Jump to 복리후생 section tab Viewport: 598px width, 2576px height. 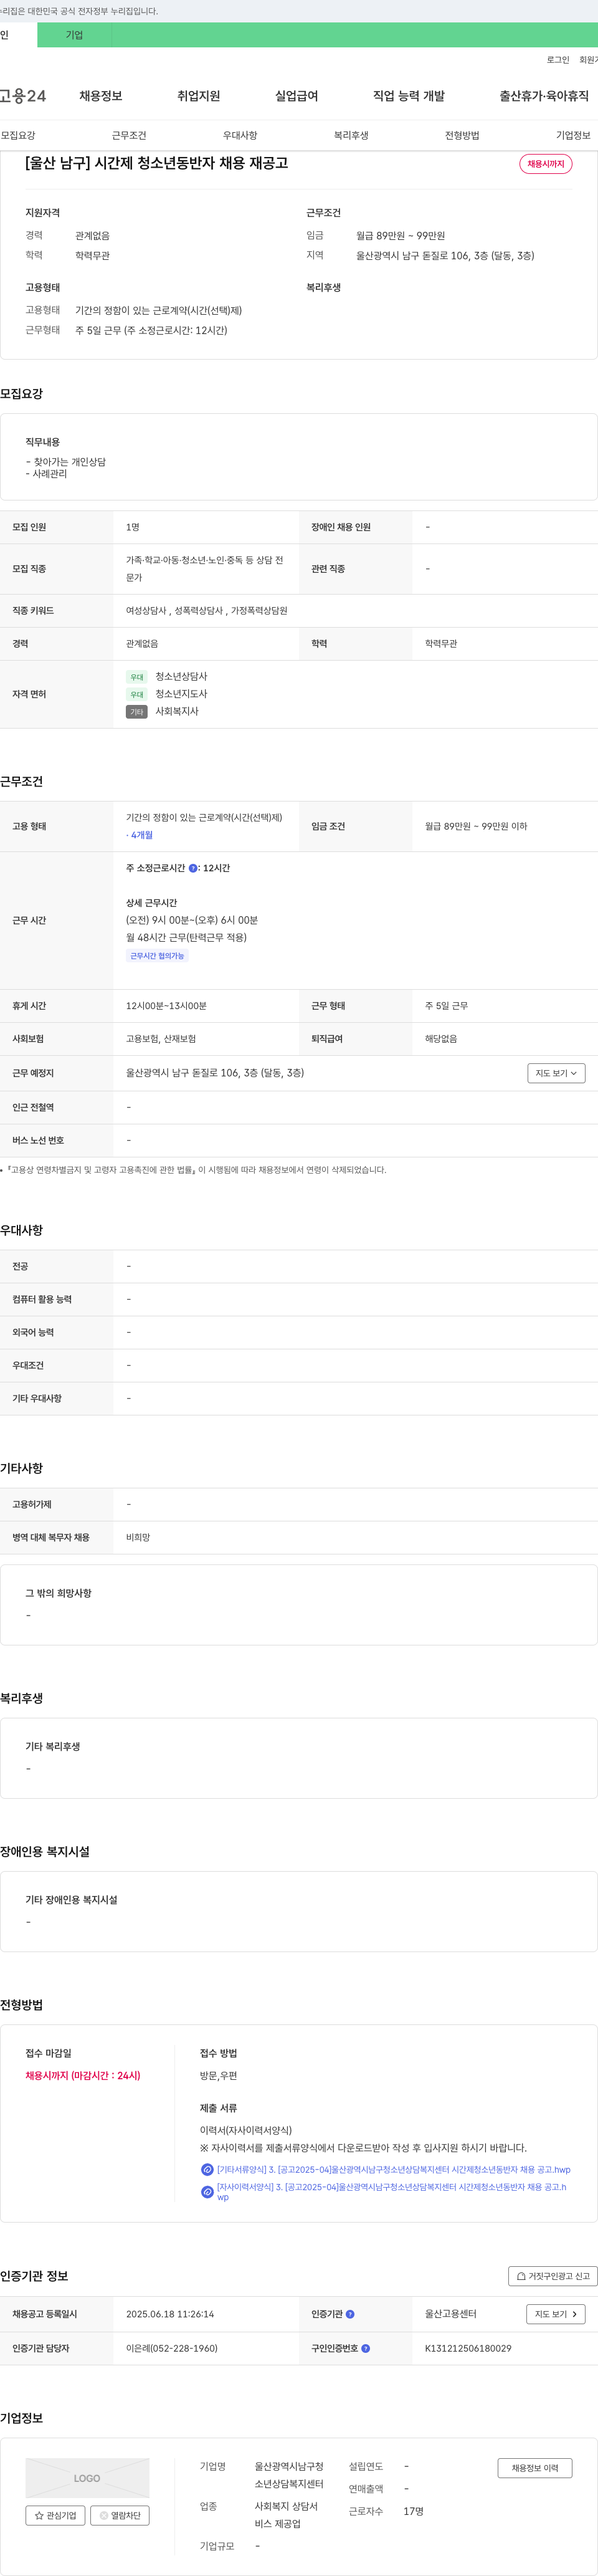pos(351,135)
